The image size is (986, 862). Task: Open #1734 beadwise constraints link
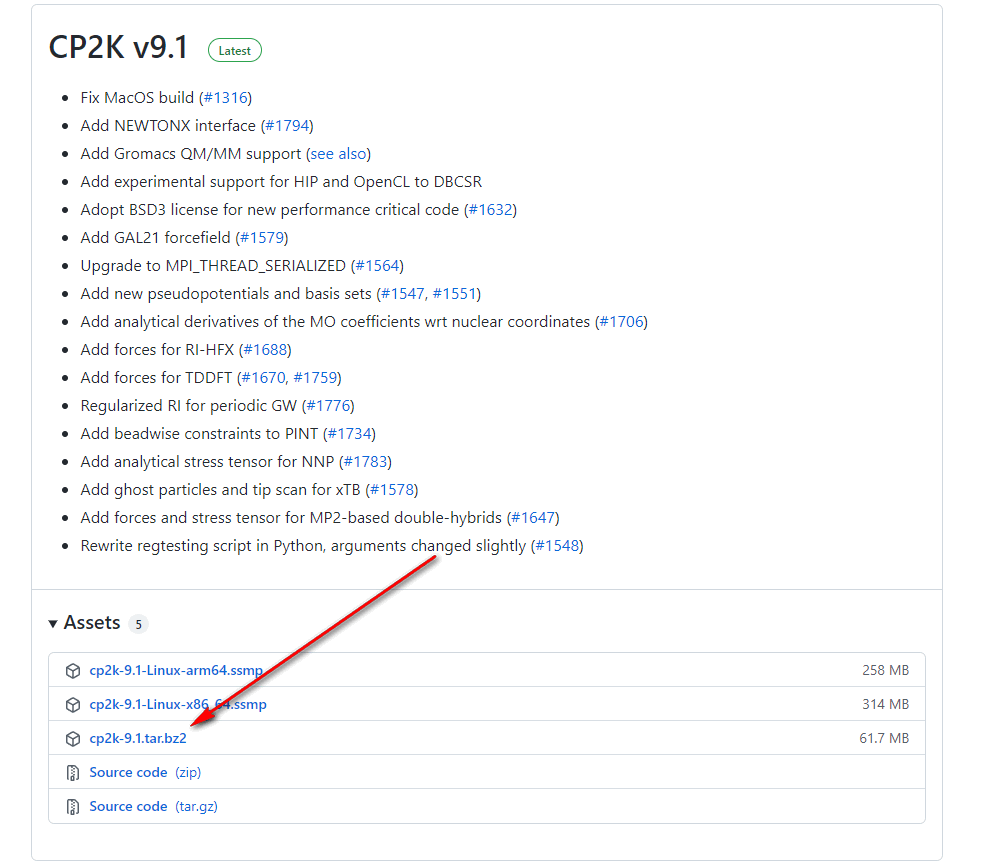click(350, 434)
